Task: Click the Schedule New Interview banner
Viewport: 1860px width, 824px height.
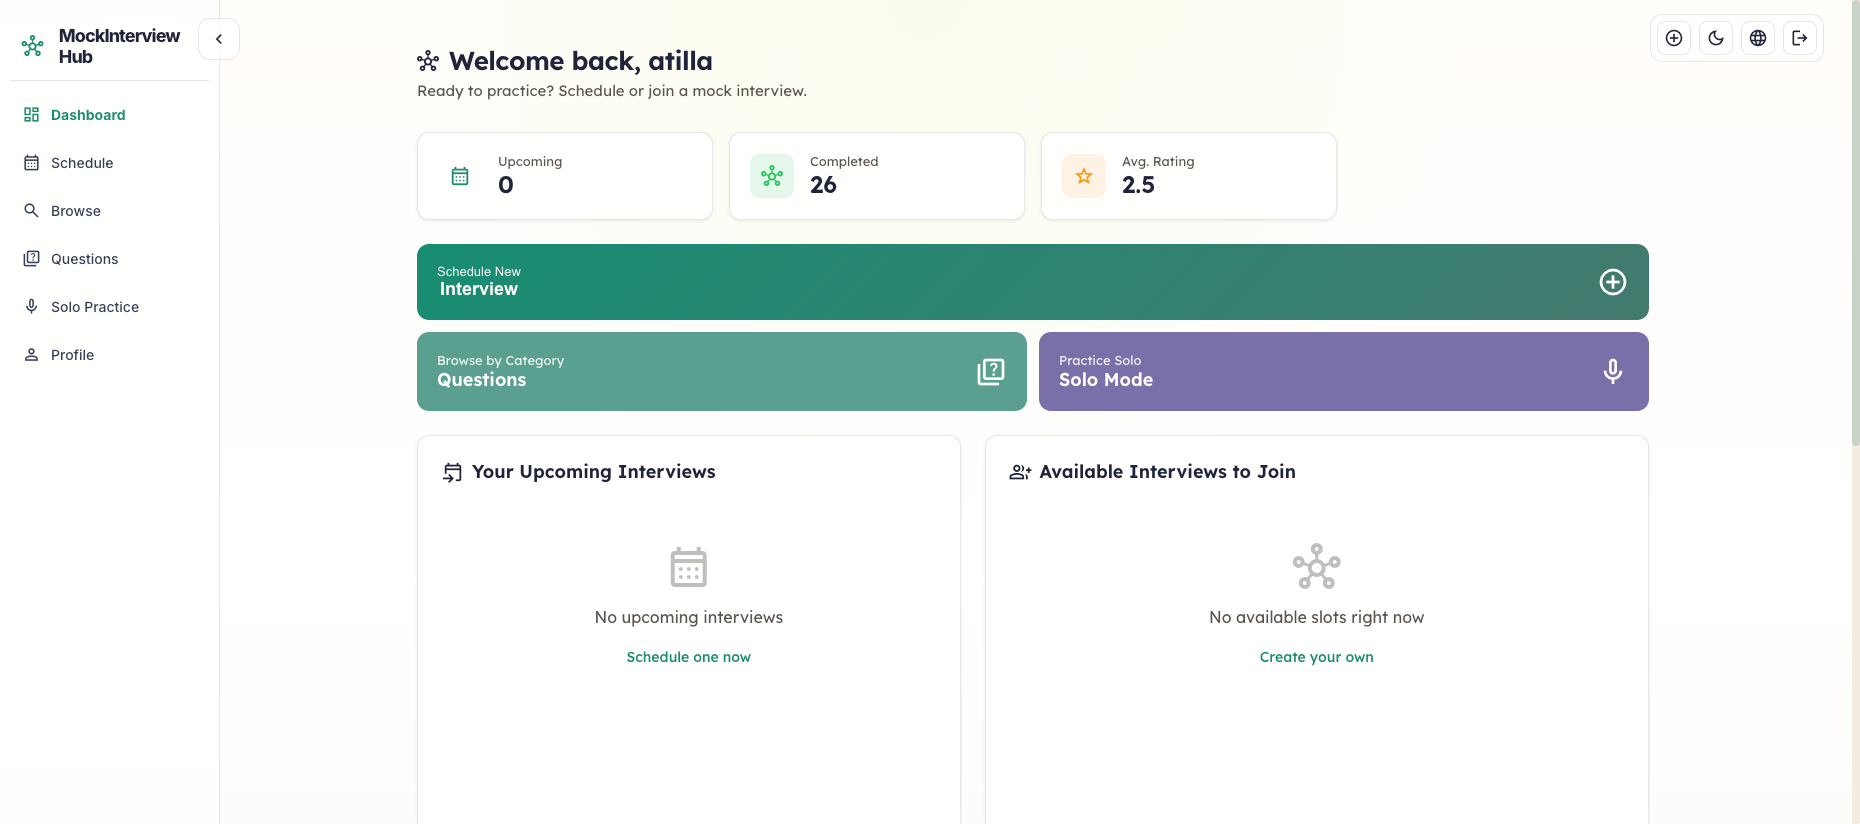Action: pyautogui.click(x=1033, y=282)
